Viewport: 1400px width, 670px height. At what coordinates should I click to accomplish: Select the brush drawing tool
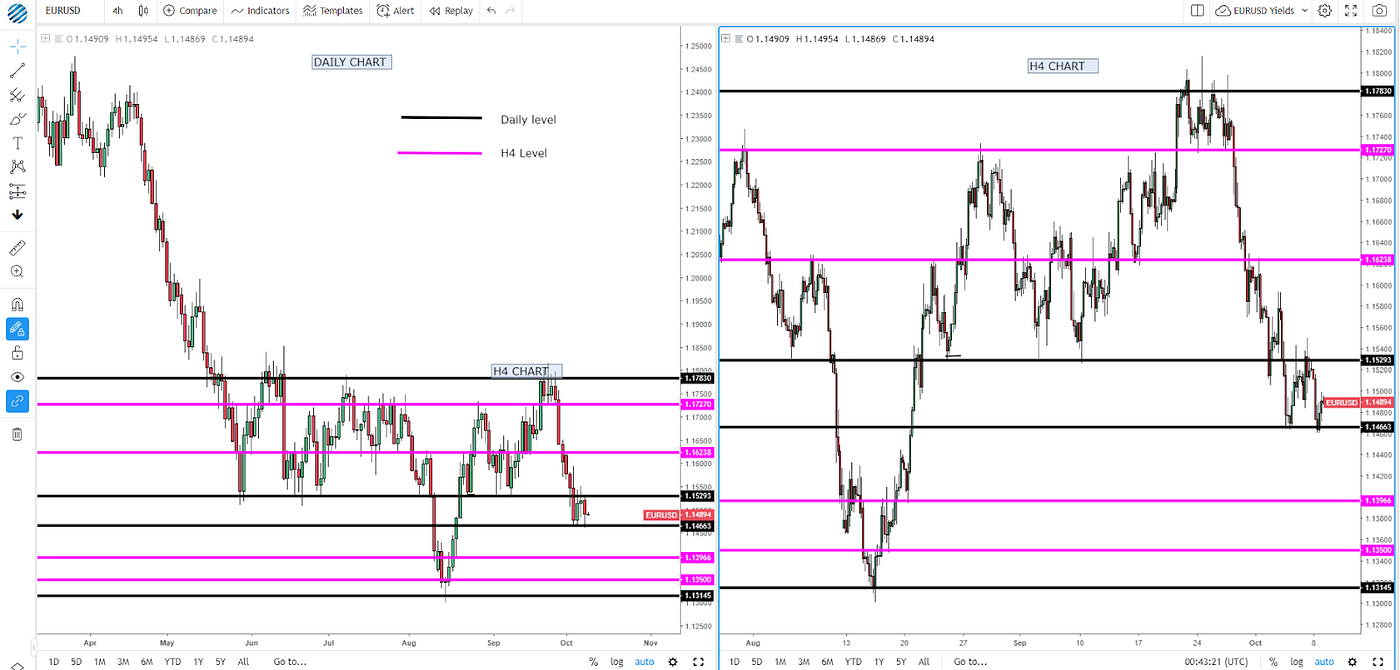pos(17,119)
